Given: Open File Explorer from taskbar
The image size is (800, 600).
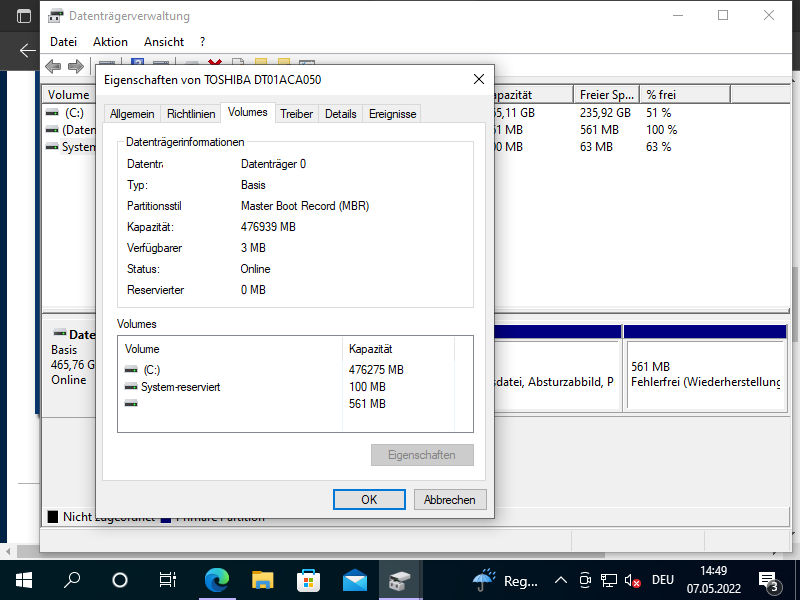Looking at the screenshot, I should coord(263,580).
